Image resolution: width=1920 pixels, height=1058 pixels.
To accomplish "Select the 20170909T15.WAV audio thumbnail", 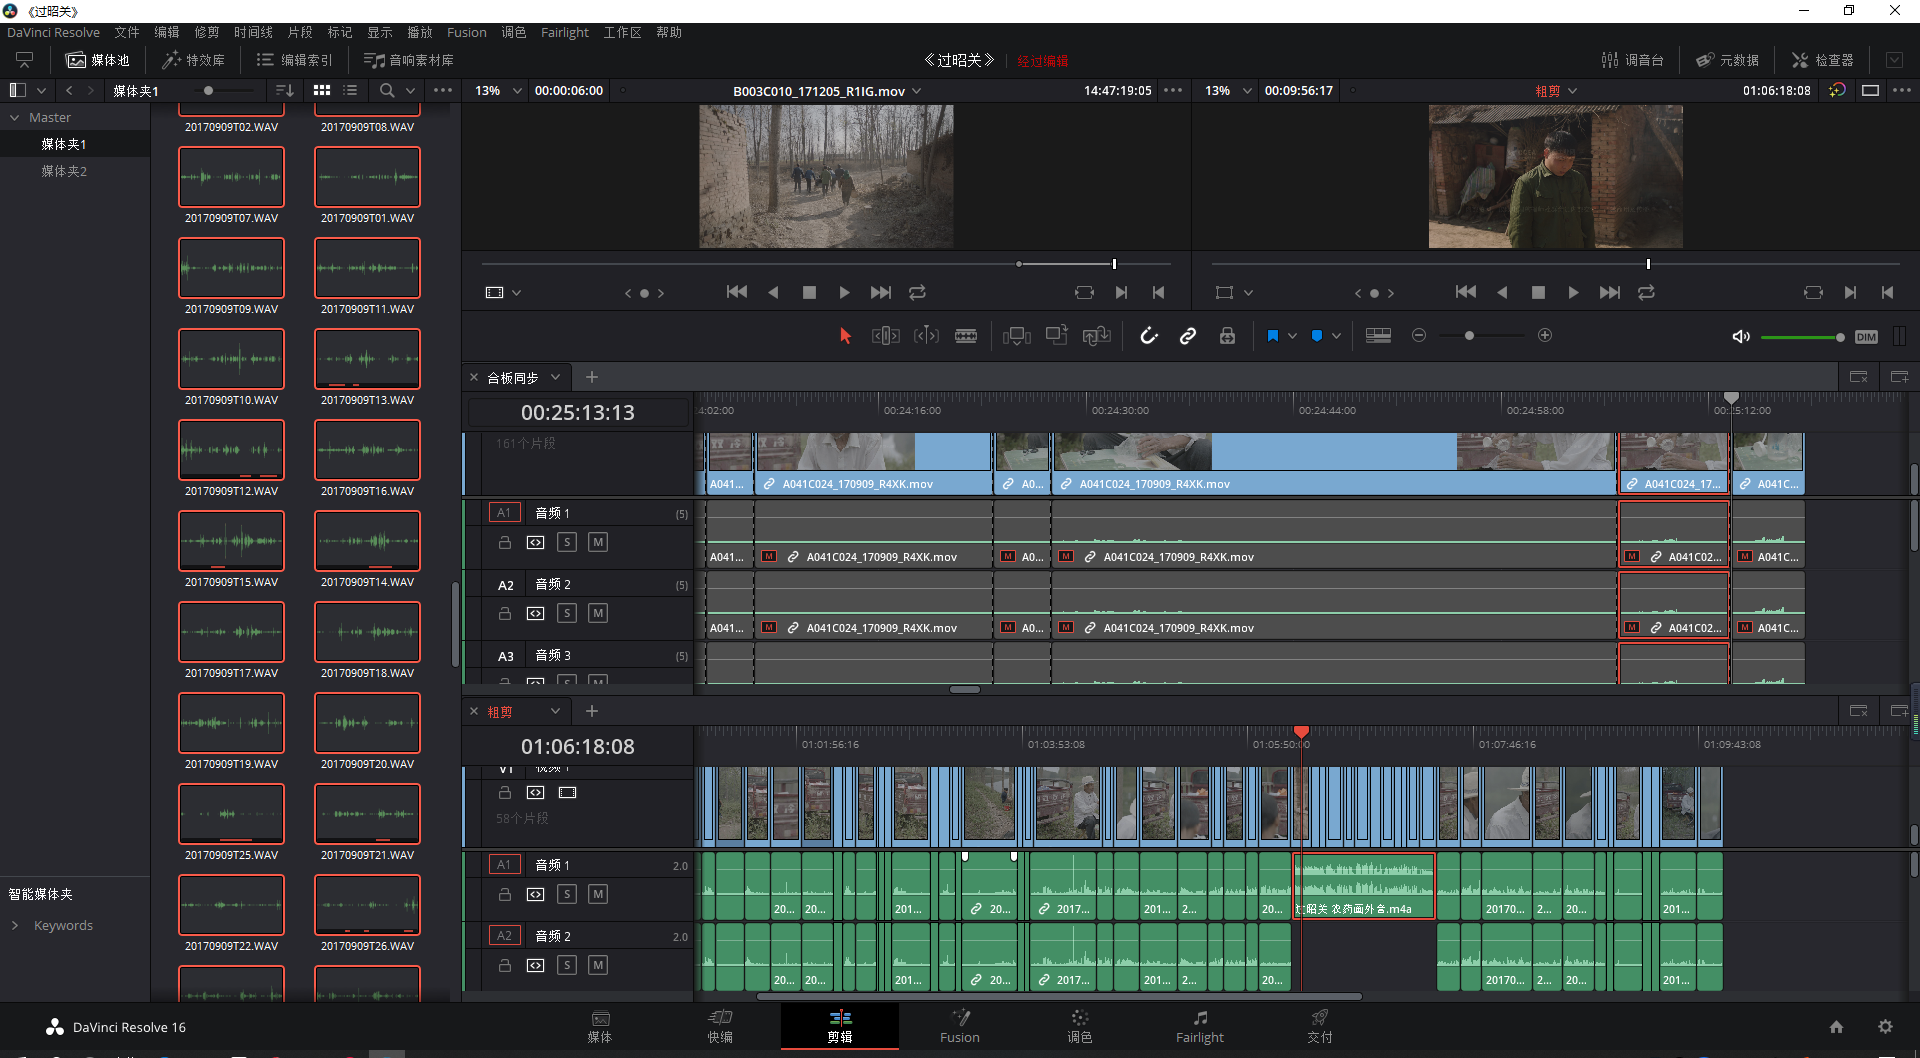I will click(x=231, y=541).
